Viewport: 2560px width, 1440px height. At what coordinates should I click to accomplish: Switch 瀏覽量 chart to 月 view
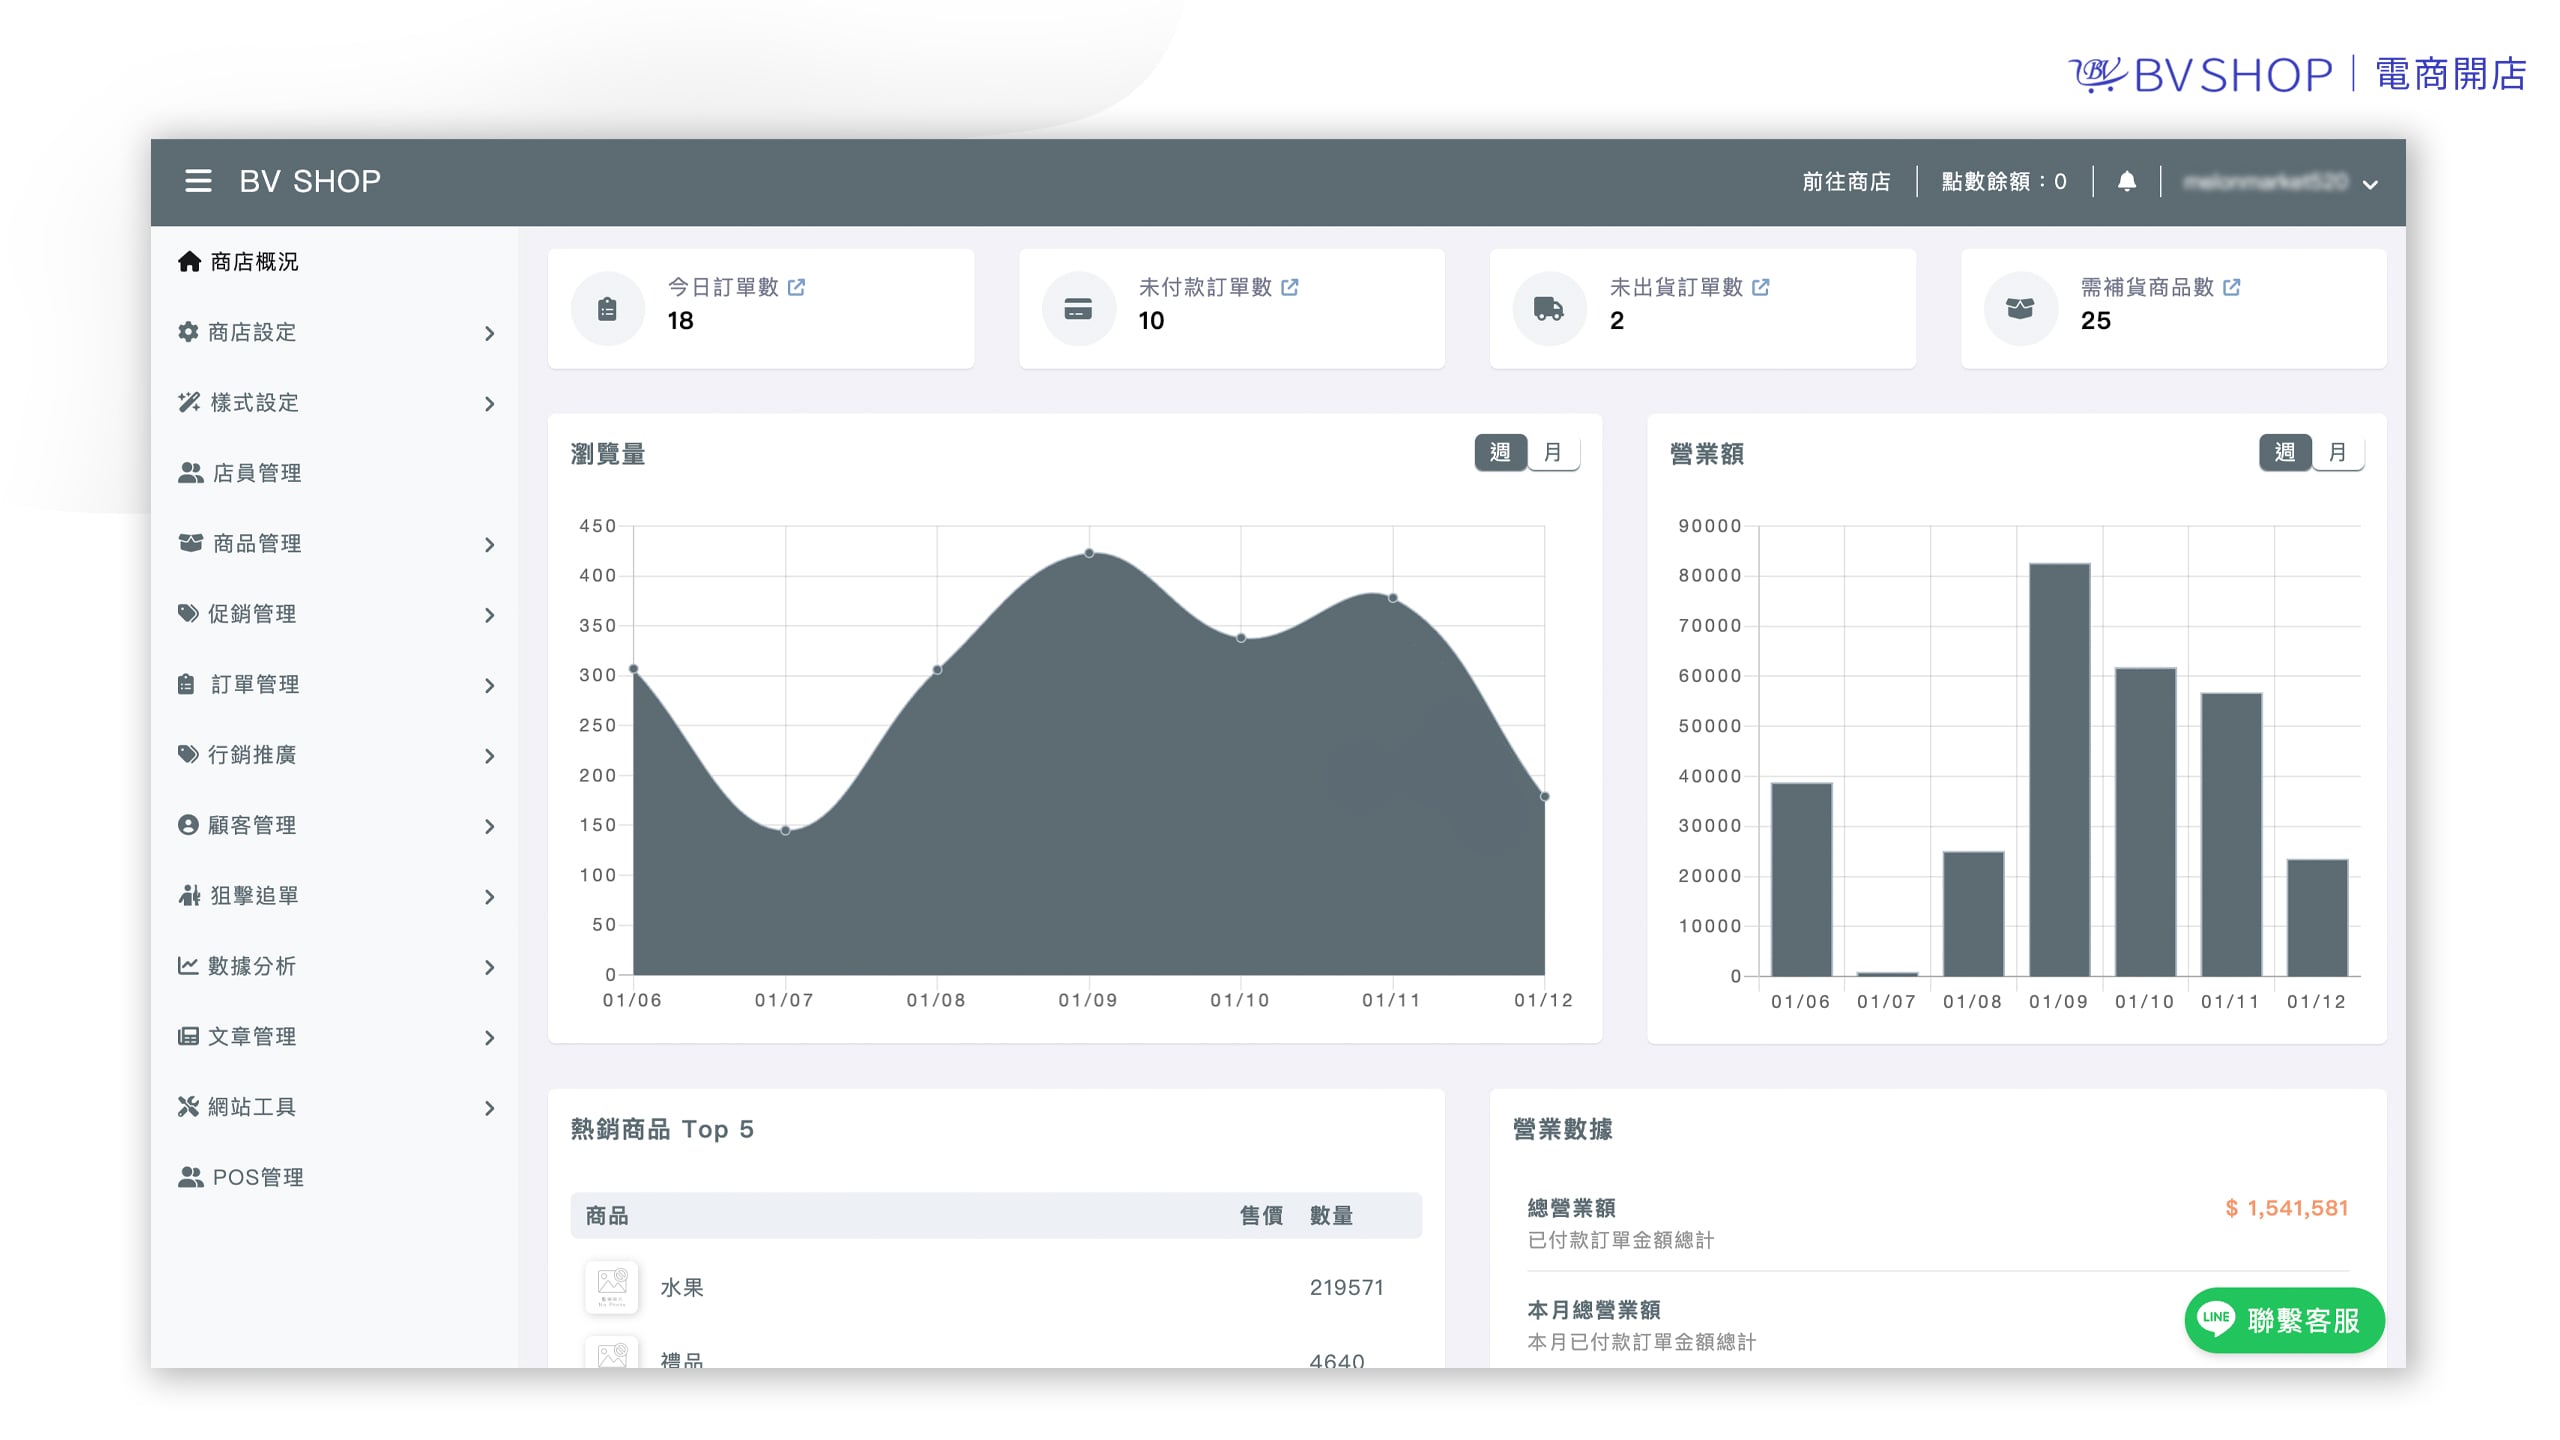[1553, 452]
